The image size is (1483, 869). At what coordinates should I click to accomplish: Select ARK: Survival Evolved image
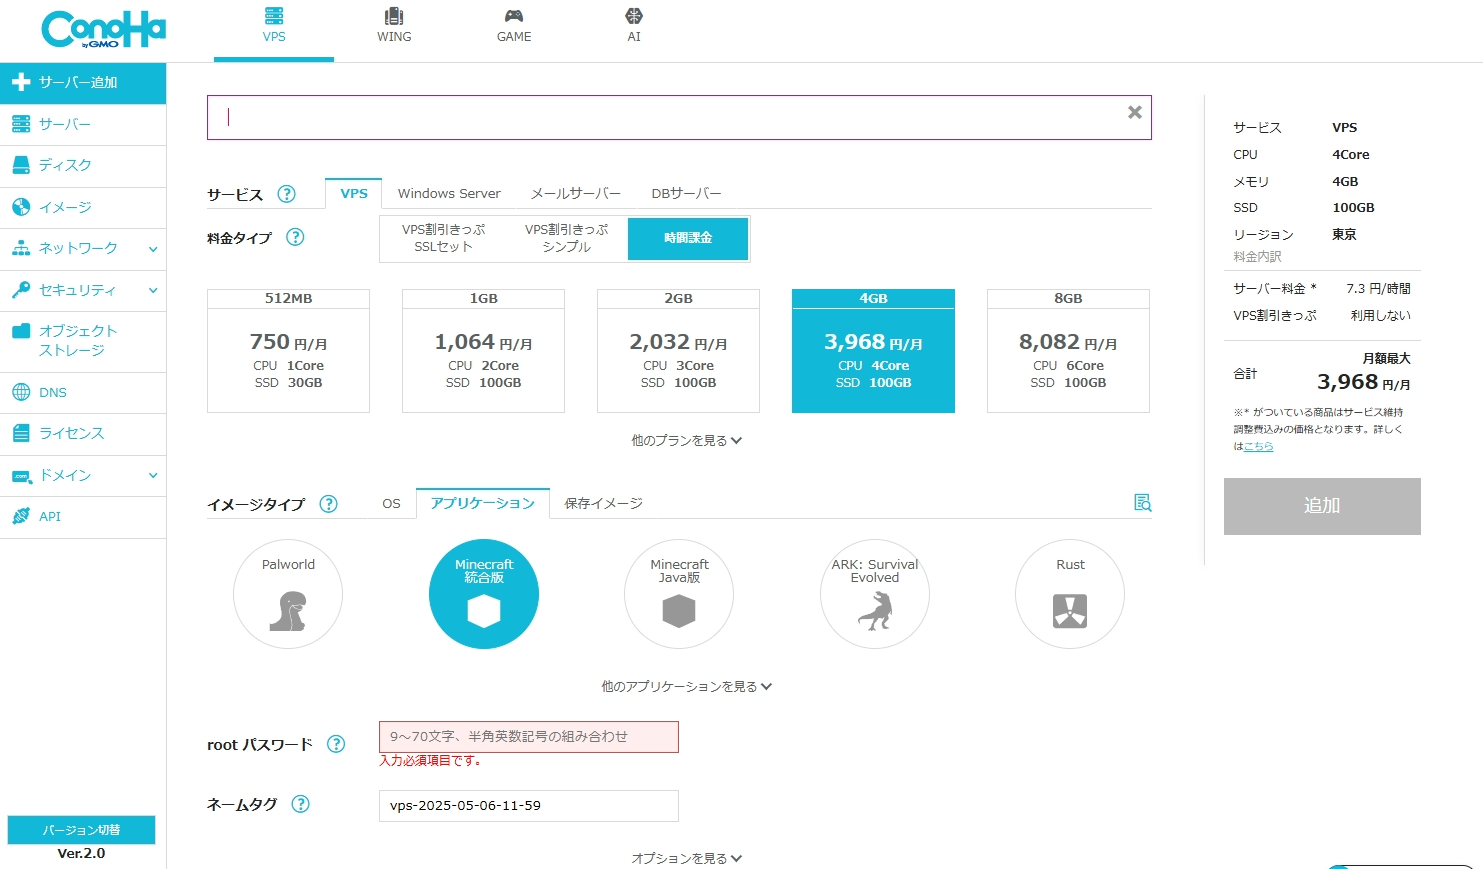tap(875, 594)
